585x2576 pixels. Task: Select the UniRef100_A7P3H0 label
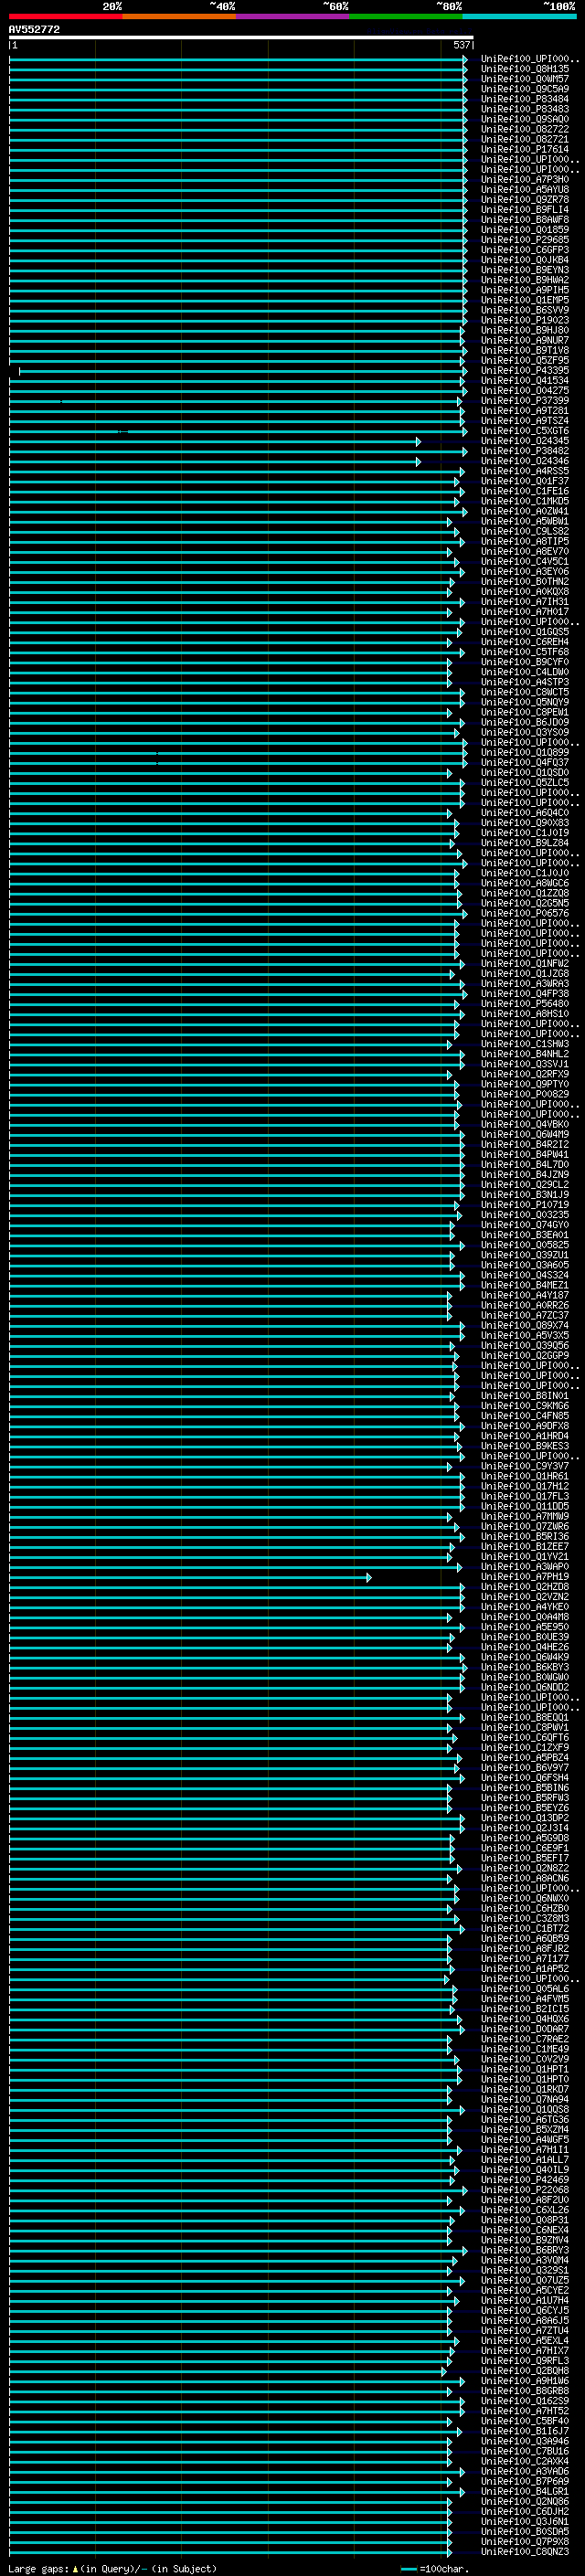coord(524,180)
